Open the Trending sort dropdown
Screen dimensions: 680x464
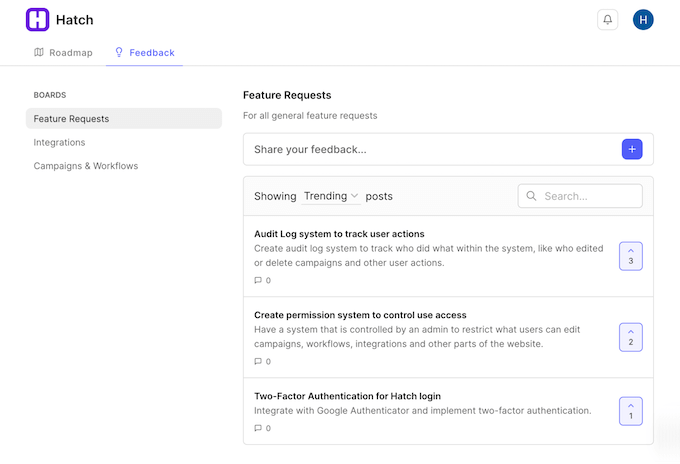(331, 196)
